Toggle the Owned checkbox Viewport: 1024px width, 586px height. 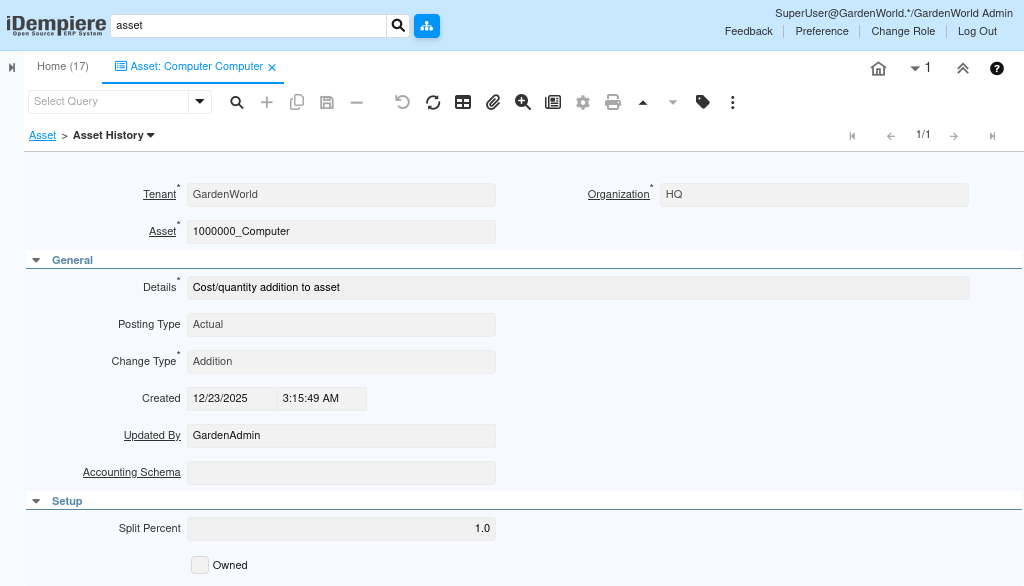point(200,565)
